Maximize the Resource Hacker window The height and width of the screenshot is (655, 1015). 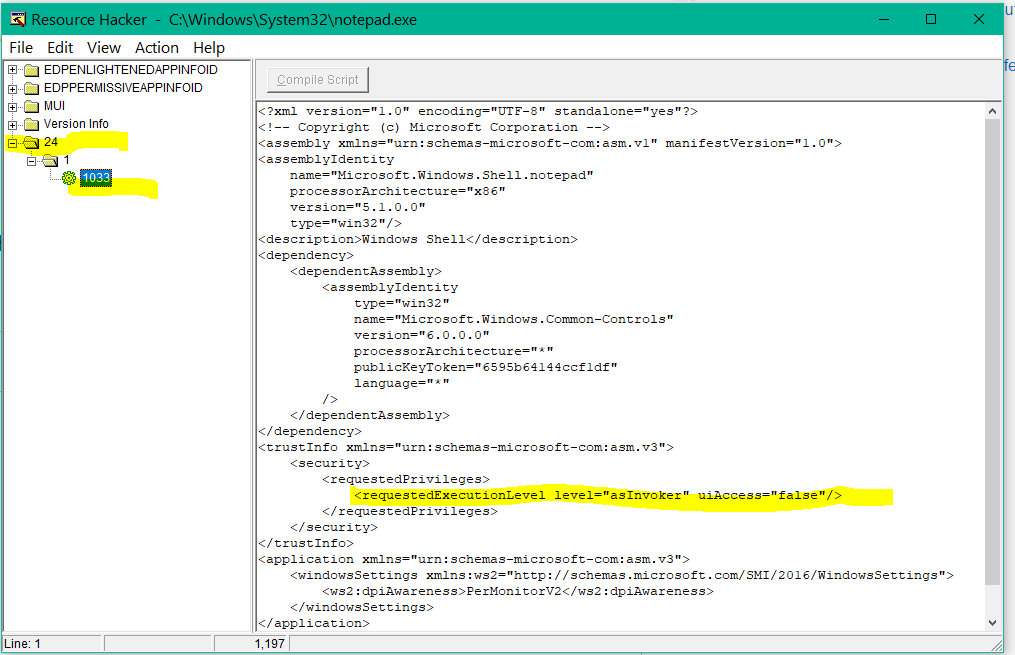click(931, 19)
